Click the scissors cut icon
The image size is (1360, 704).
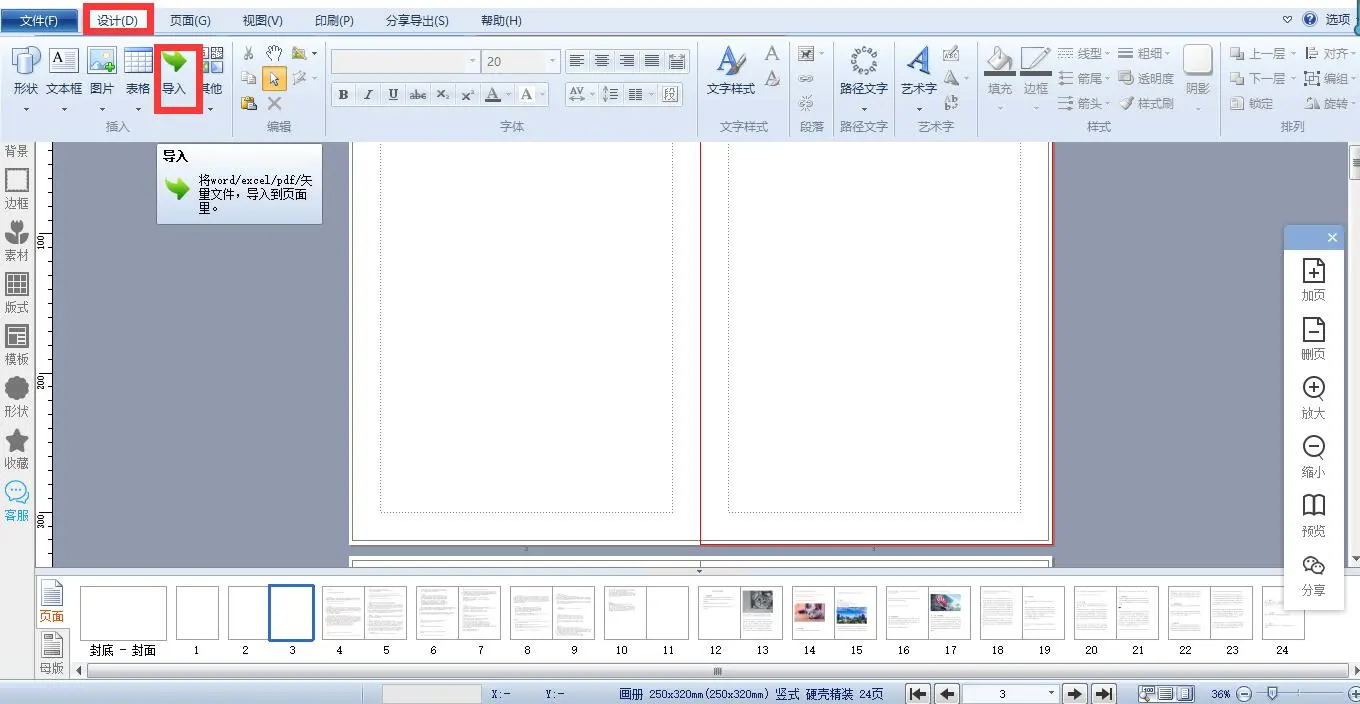pos(249,53)
